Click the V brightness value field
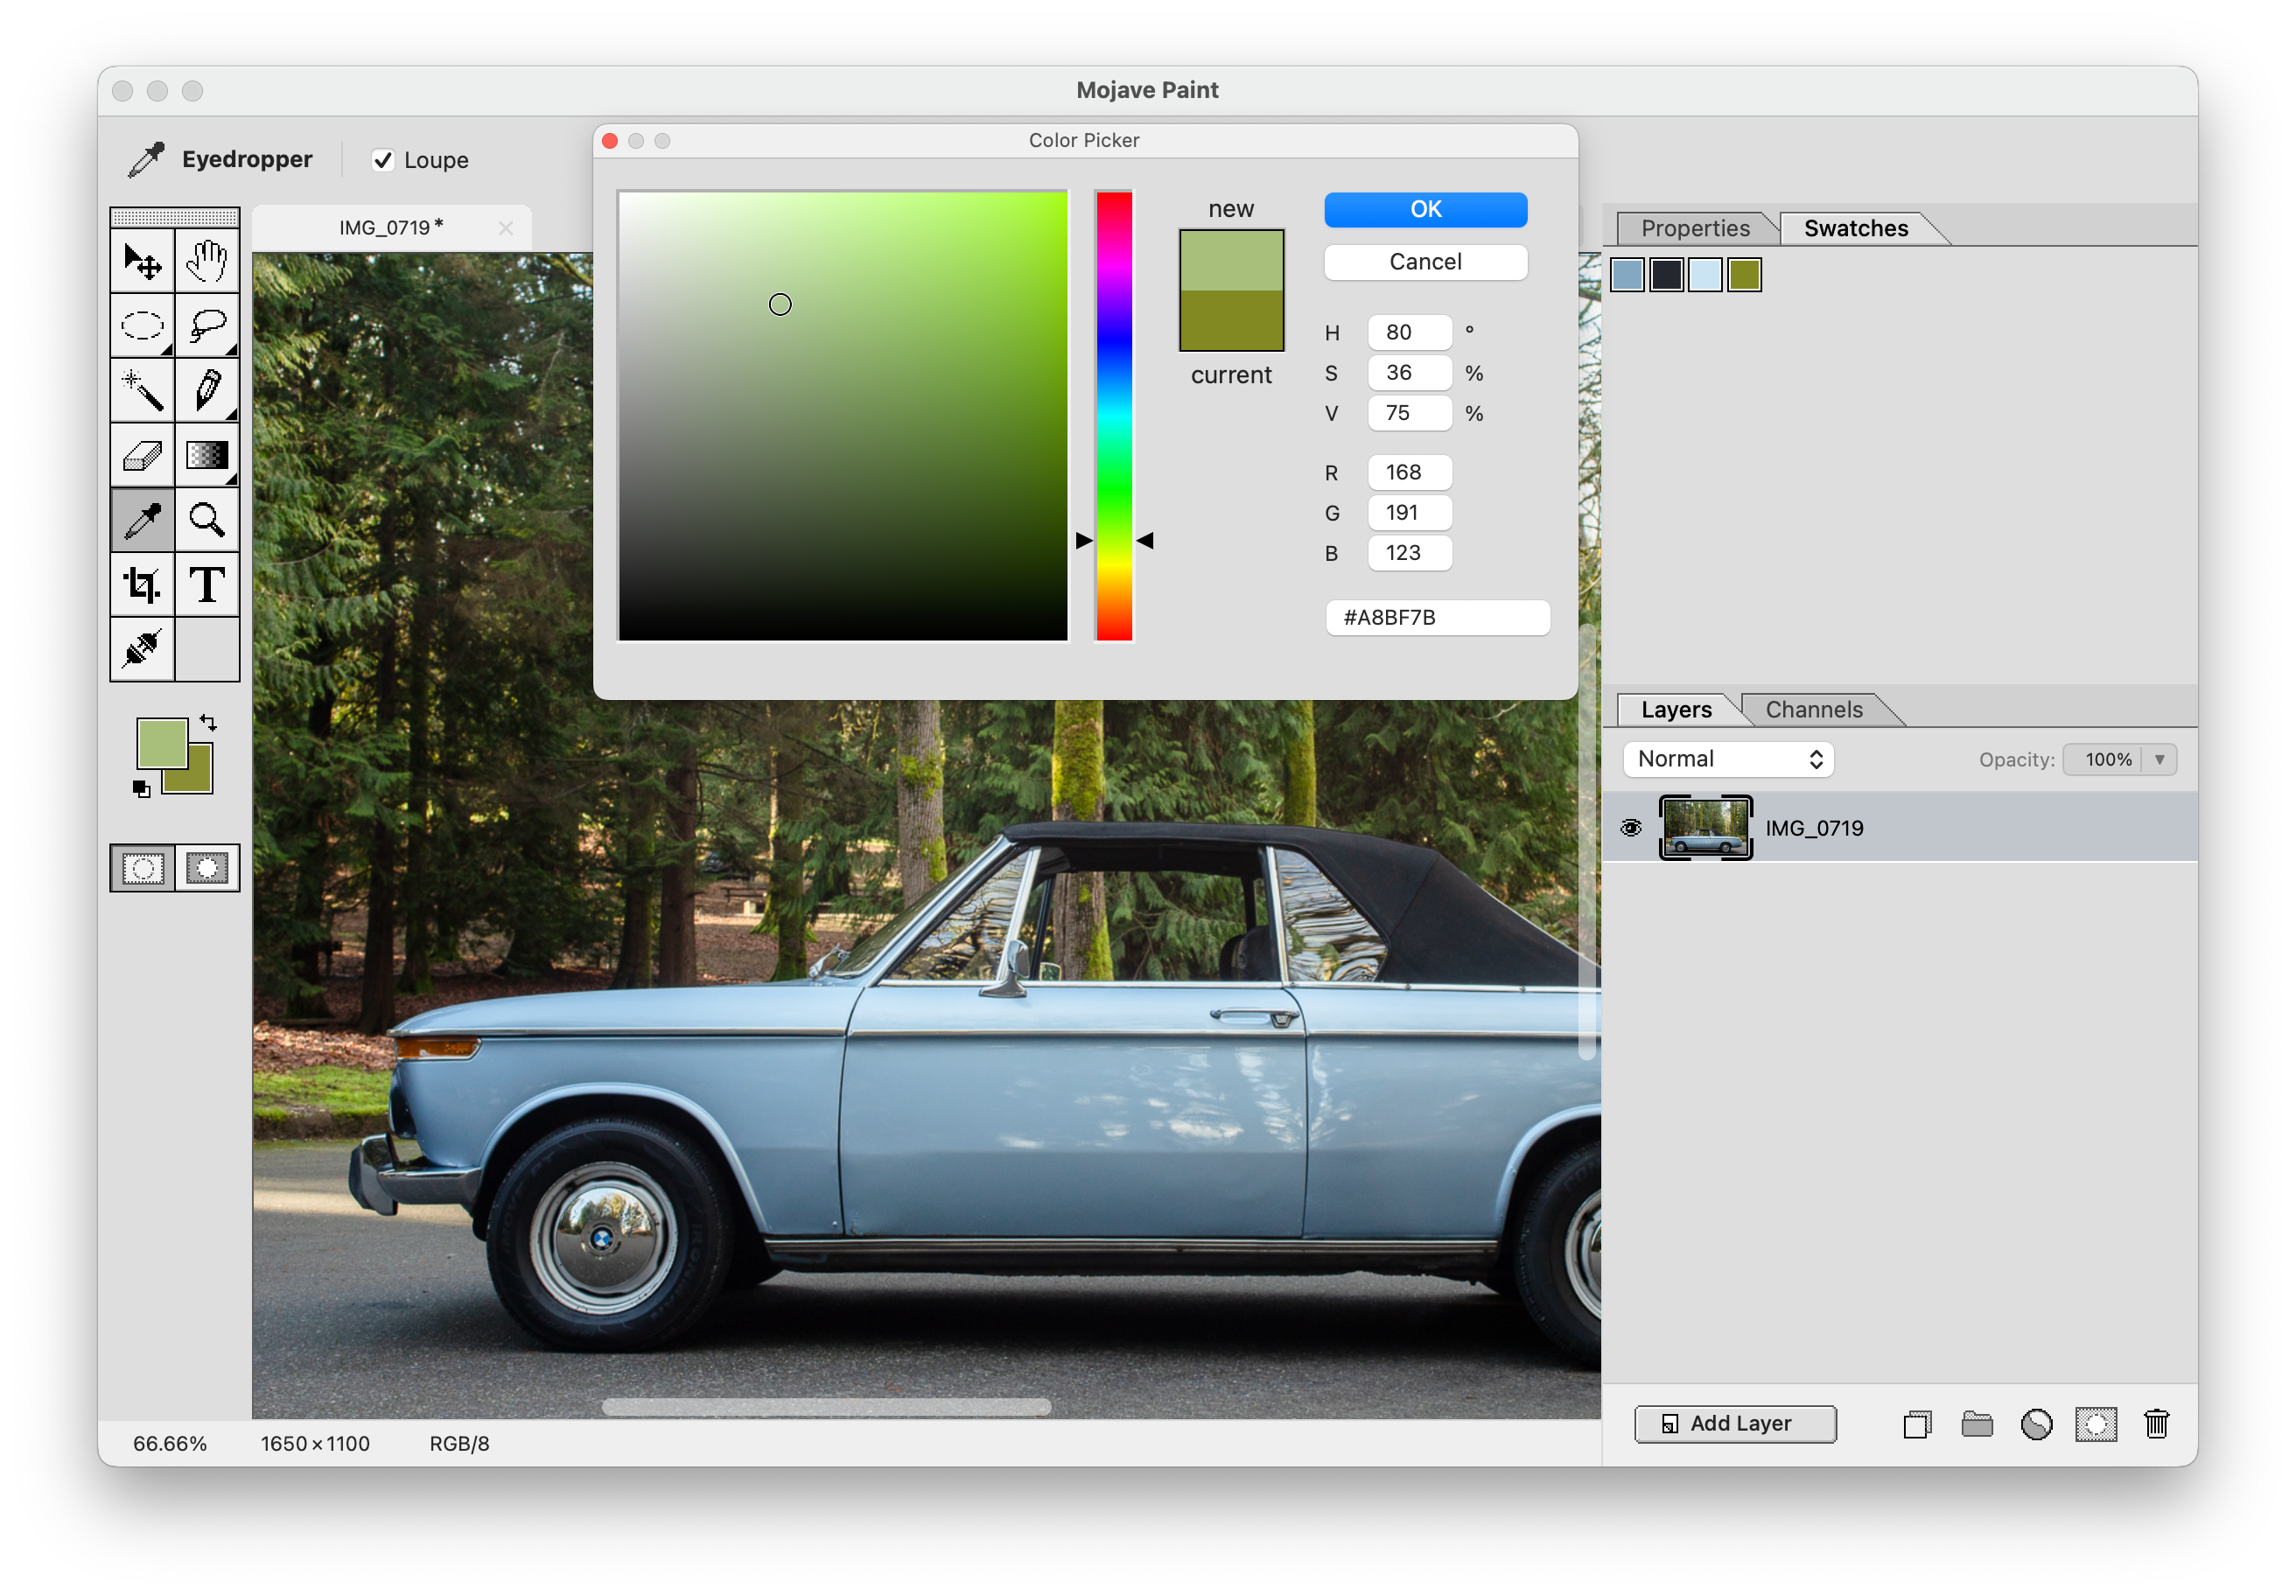Screen dimensions: 2296x1596 click(1409, 413)
